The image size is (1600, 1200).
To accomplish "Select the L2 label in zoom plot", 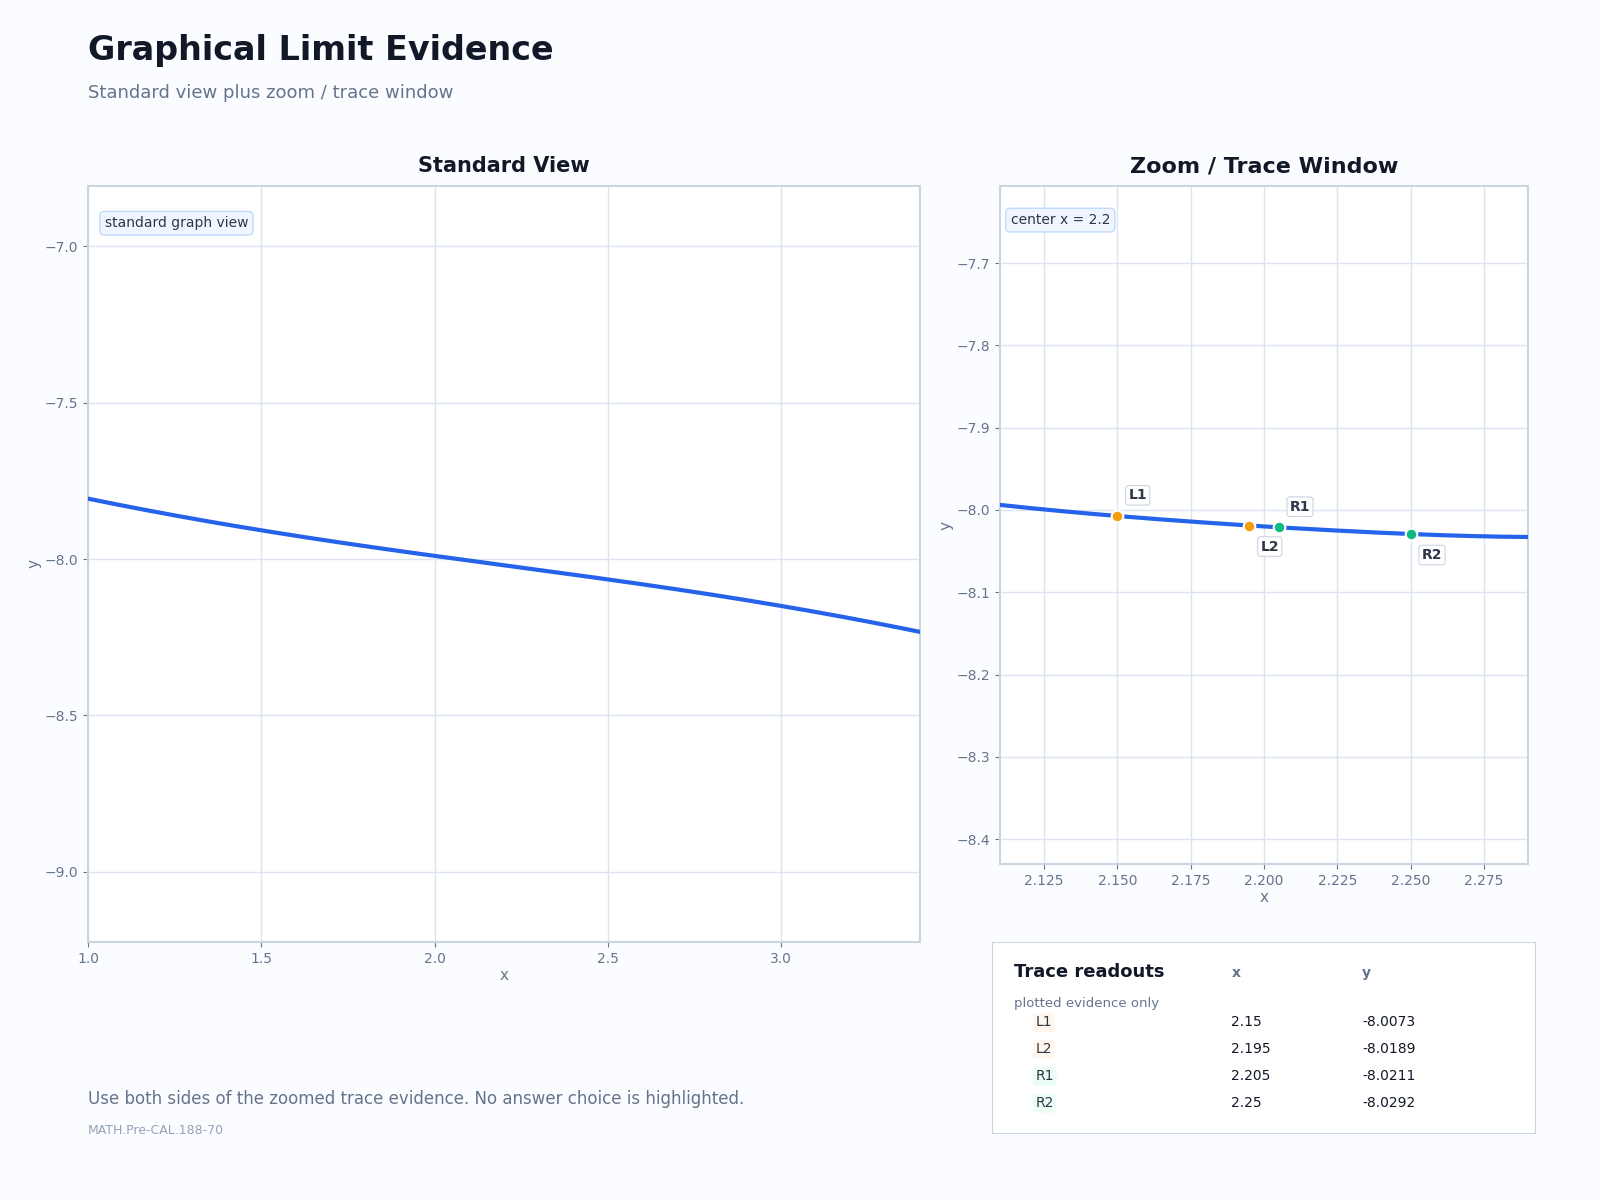I will tap(1269, 547).
